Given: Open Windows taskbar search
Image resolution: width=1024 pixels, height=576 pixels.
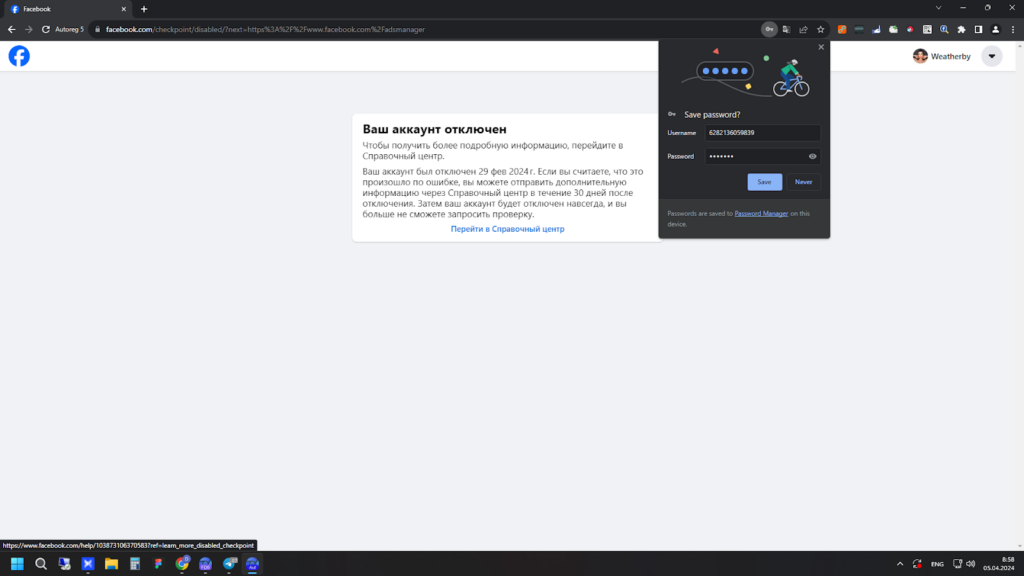Looking at the screenshot, I should pyautogui.click(x=40, y=564).
